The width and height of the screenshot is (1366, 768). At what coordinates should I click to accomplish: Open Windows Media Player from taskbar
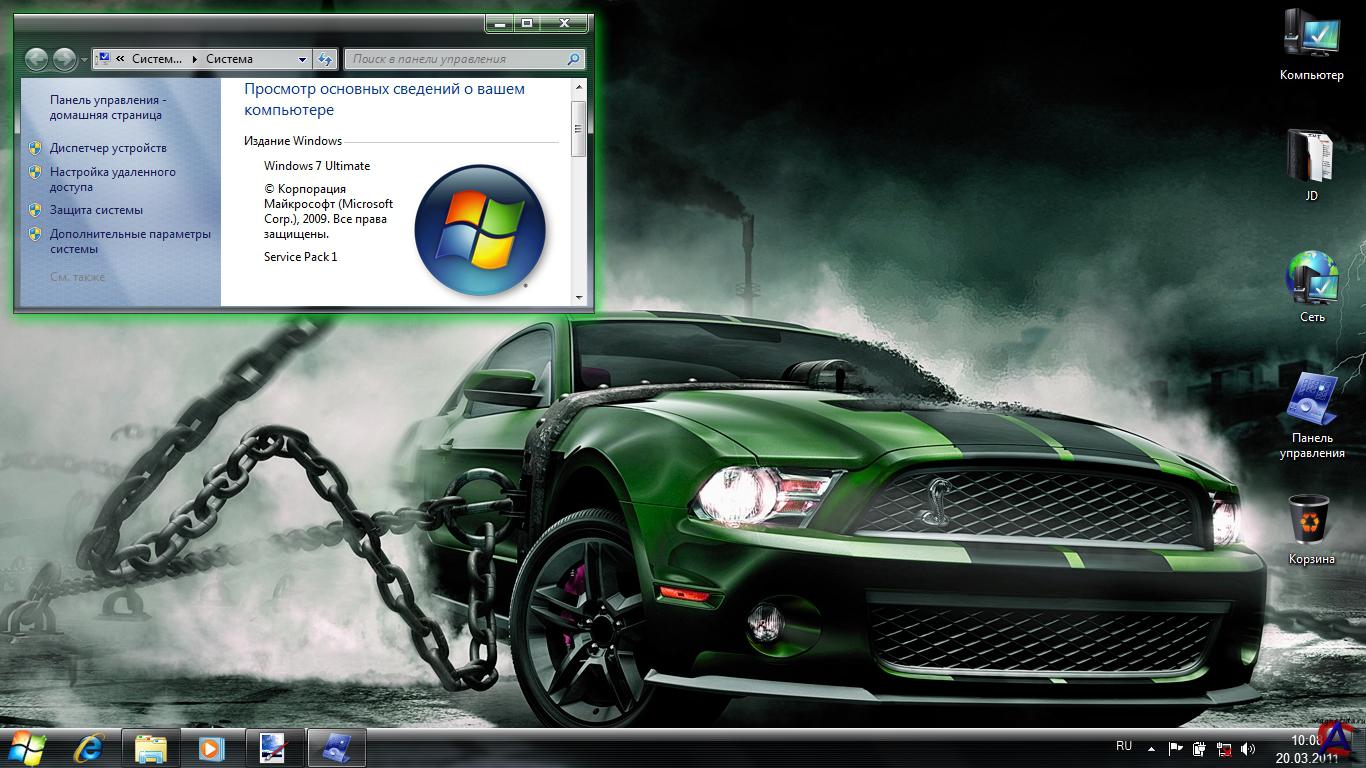click(211, 747)
